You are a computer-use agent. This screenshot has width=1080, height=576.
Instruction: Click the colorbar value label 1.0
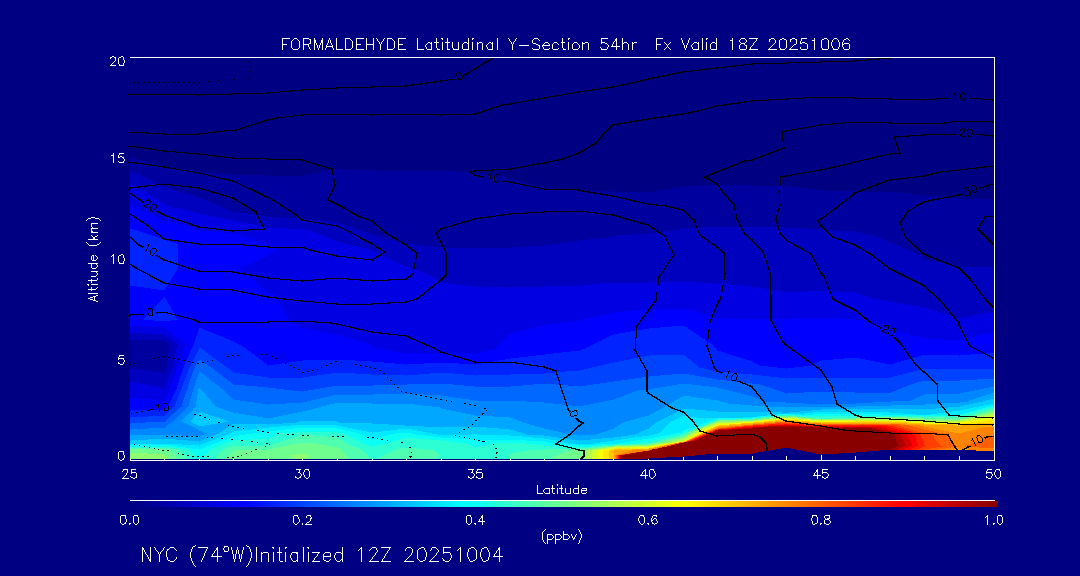pyautogui.click(x=993, y=520)
